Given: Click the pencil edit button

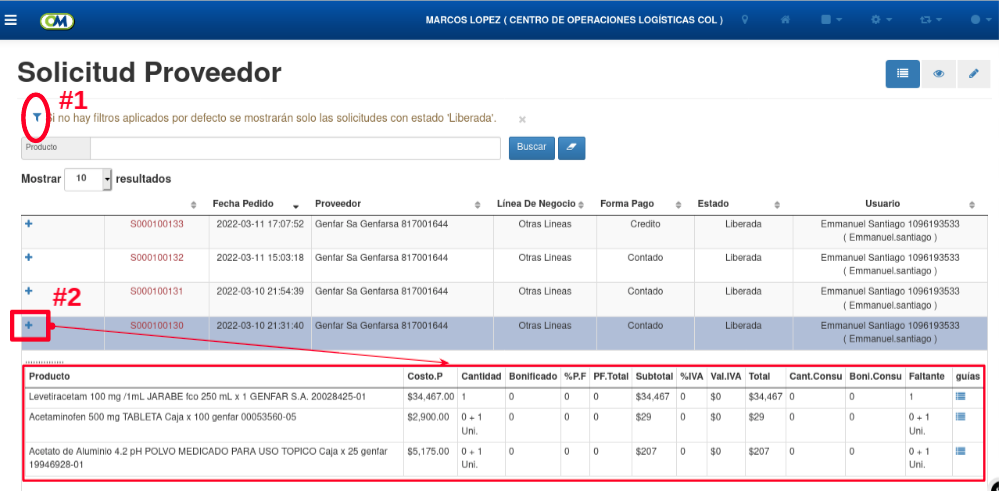Looking at the screenshot, I should 974,74.
